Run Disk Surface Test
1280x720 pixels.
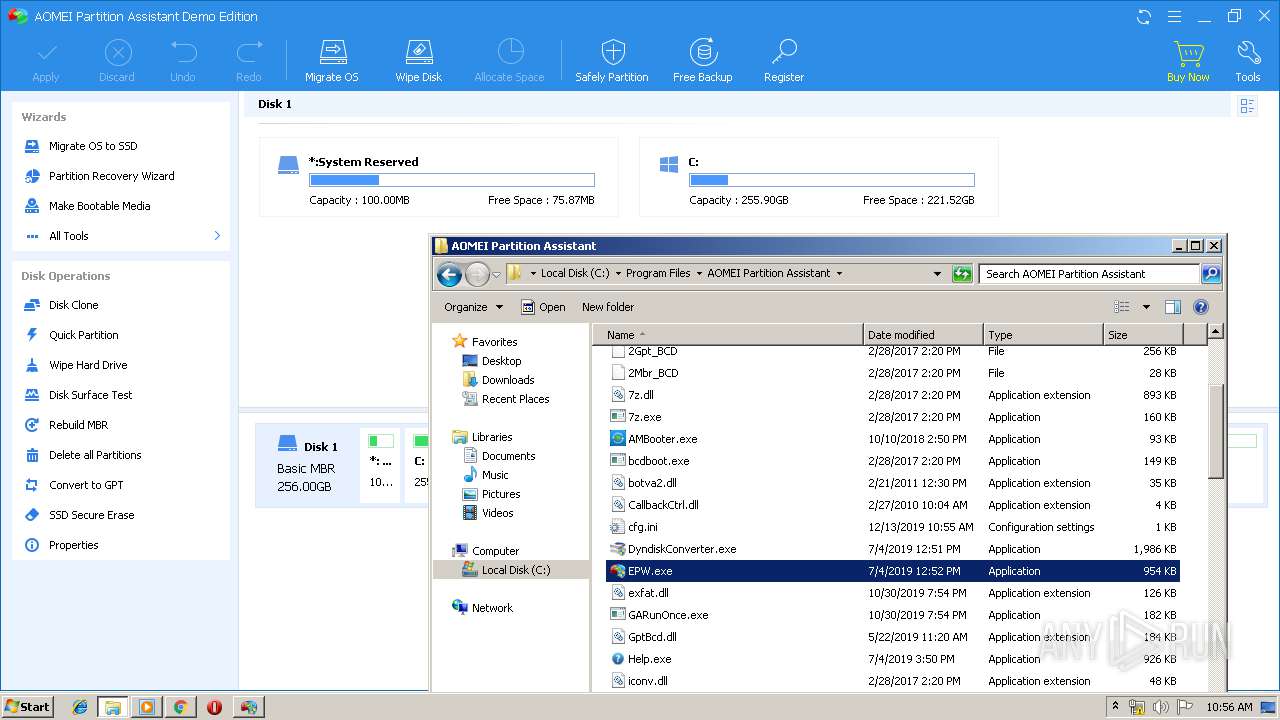pos(90,395)
